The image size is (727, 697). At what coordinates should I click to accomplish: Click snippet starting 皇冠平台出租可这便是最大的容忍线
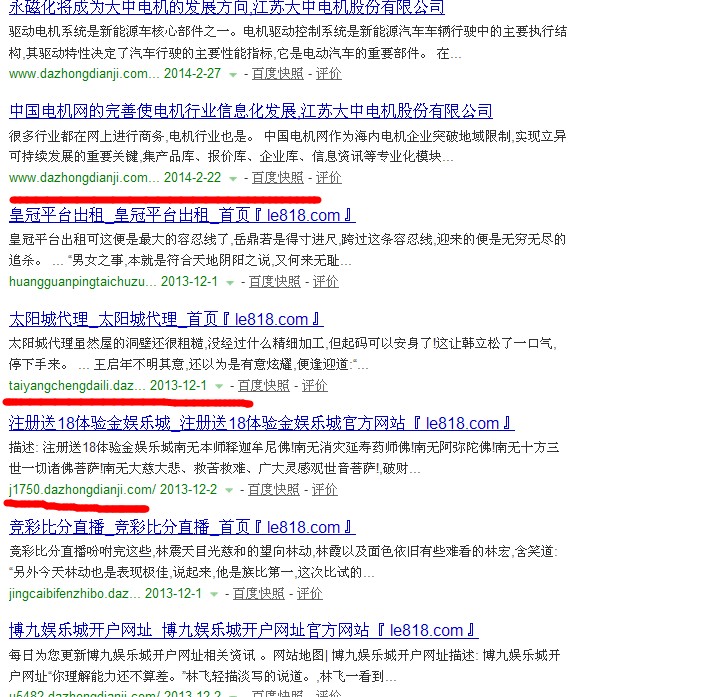287,250
